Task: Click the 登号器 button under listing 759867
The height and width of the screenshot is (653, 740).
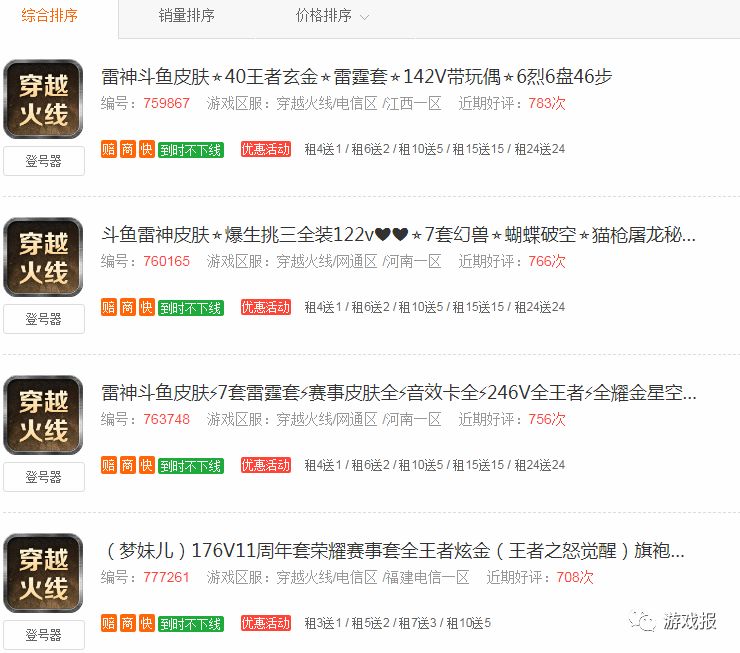Action: [44, 161]
